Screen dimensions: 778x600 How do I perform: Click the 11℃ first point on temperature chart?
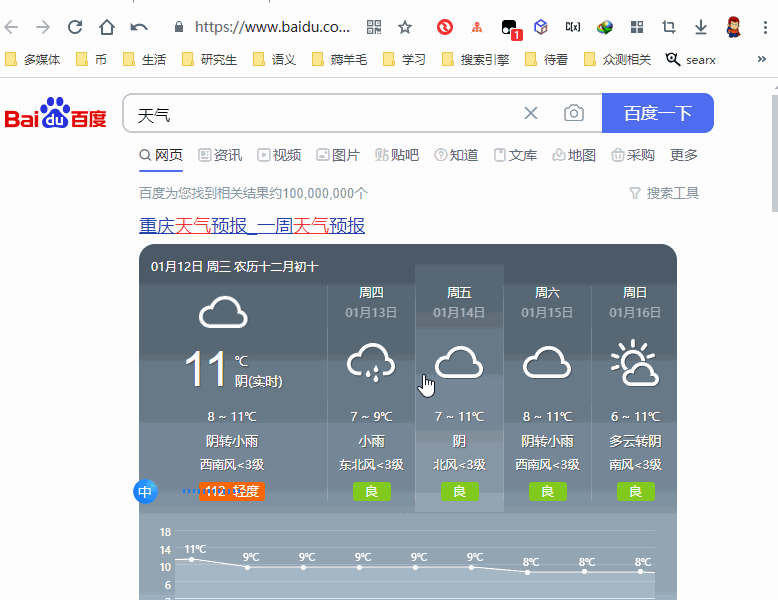[192, 559]
